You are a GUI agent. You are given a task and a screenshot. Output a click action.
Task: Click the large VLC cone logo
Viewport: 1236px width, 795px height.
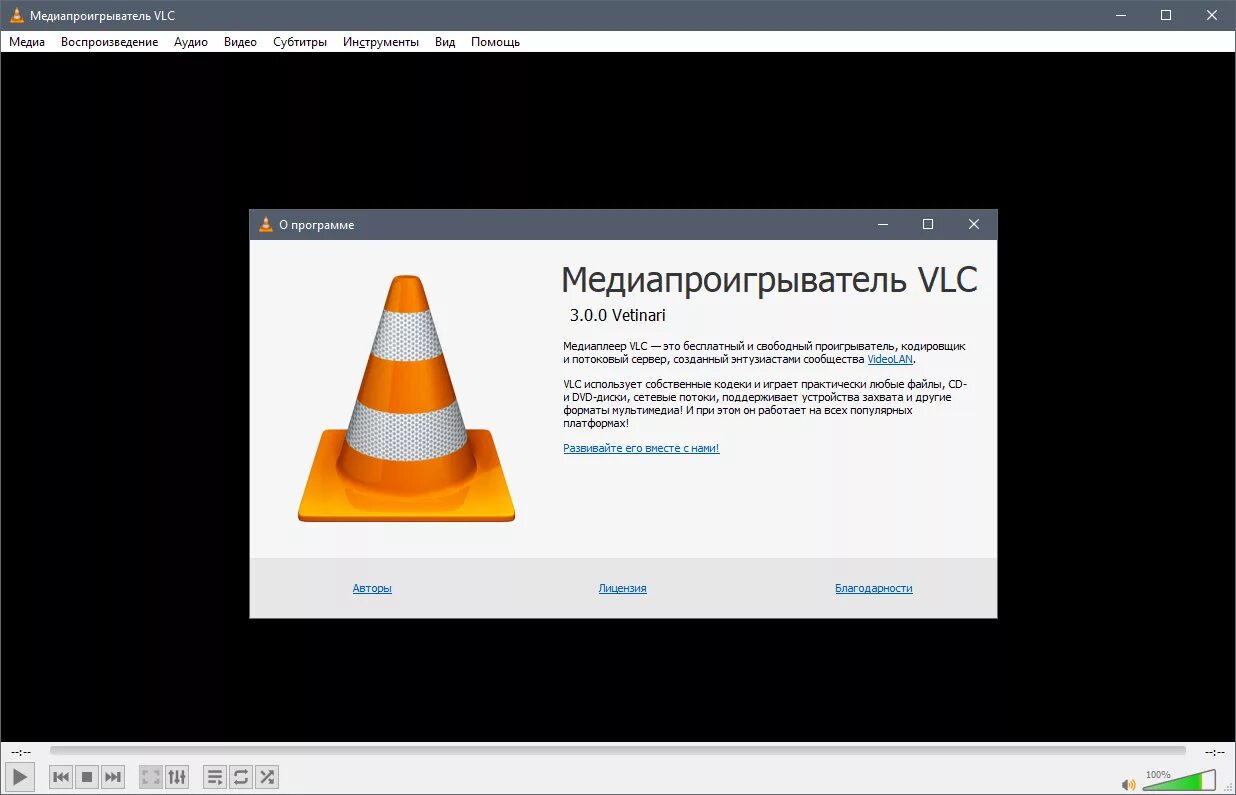coord(406,398)
